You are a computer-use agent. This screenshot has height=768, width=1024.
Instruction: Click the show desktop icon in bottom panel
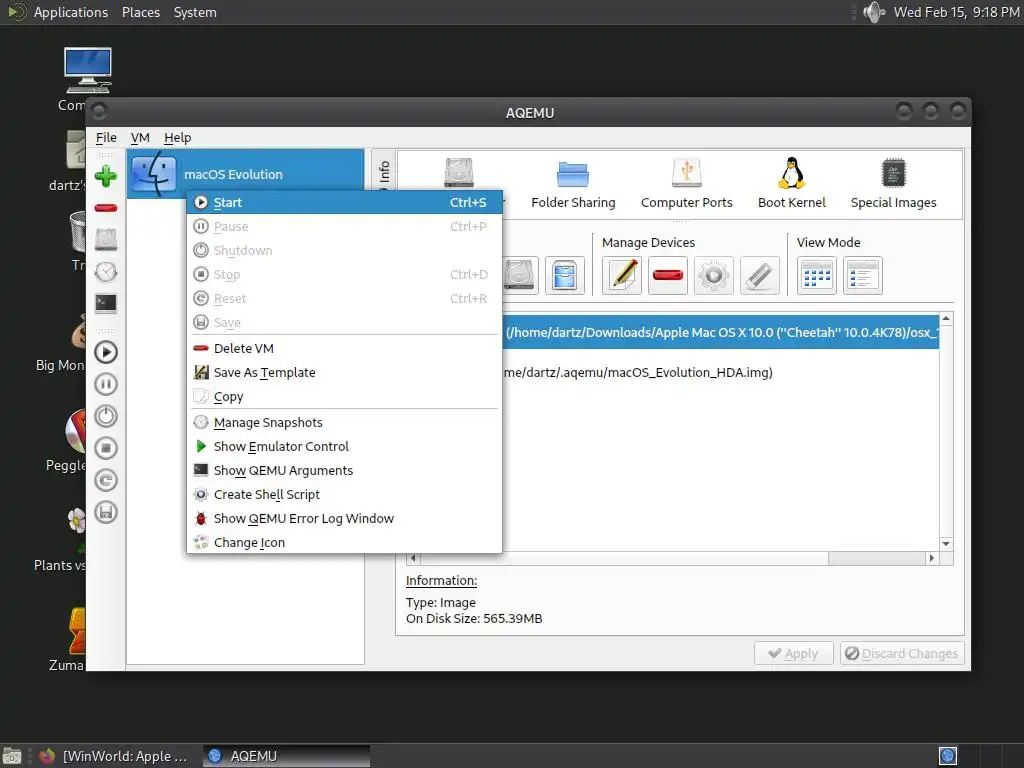[x=12, y=756]
